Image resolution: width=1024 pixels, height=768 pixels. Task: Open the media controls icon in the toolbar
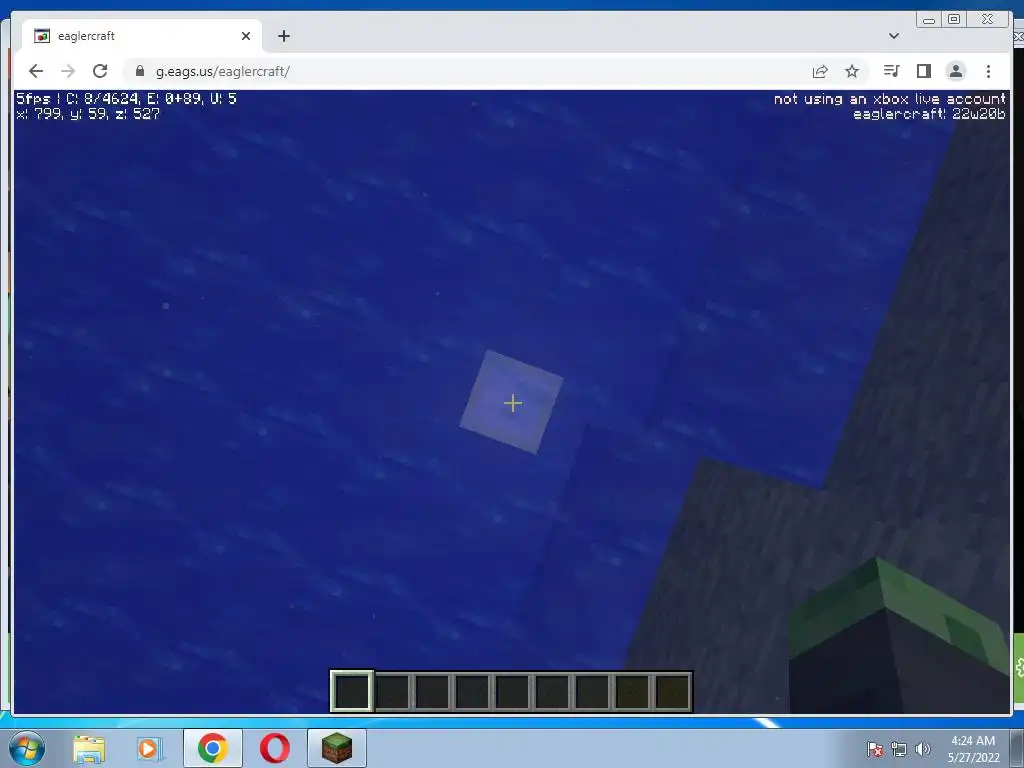click(x=891, y=71)
